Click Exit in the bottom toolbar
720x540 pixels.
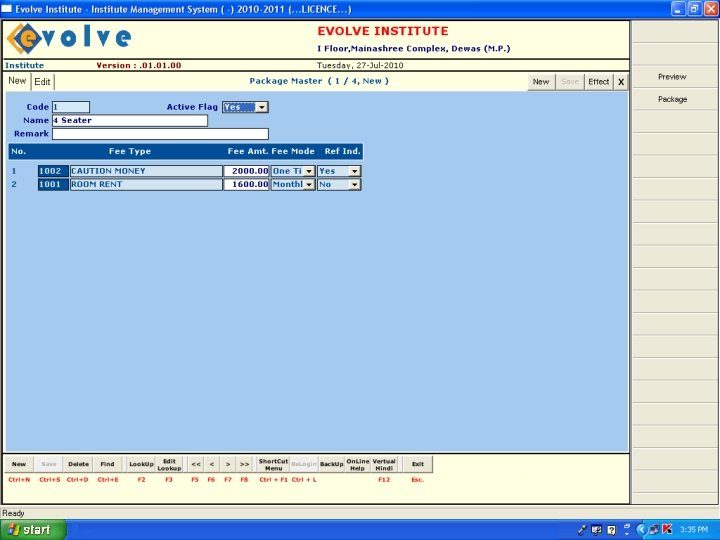pos(418,464)
